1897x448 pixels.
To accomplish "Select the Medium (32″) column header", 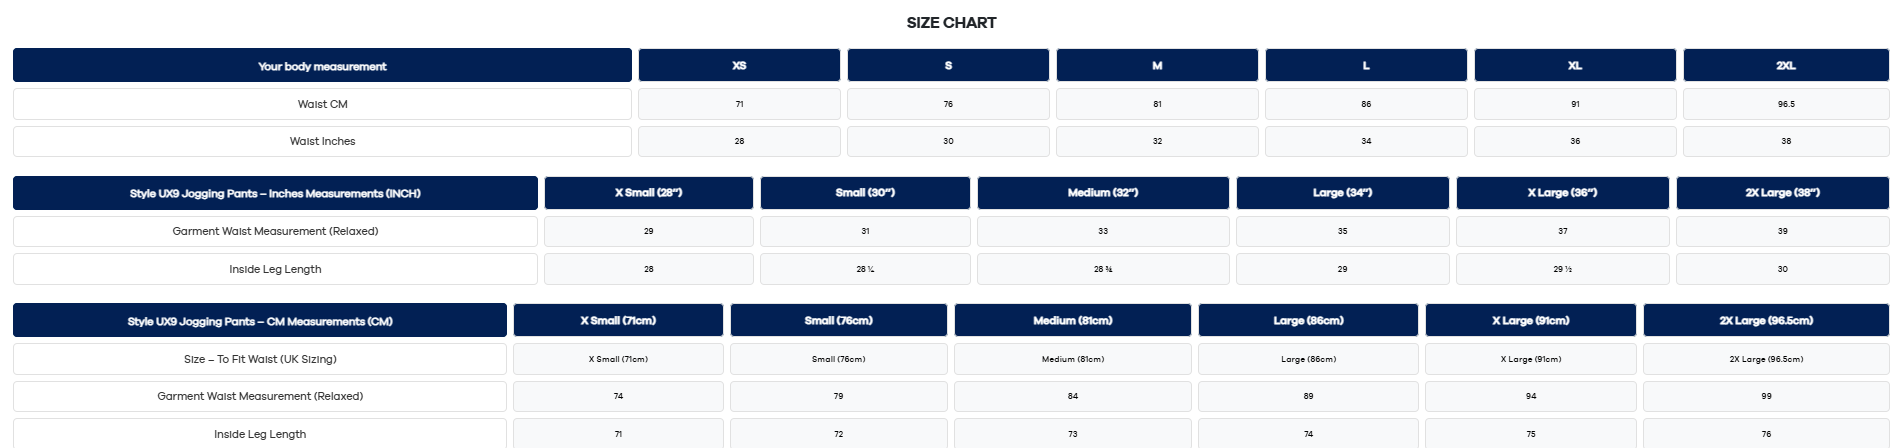I will (x=1103, y=193).
